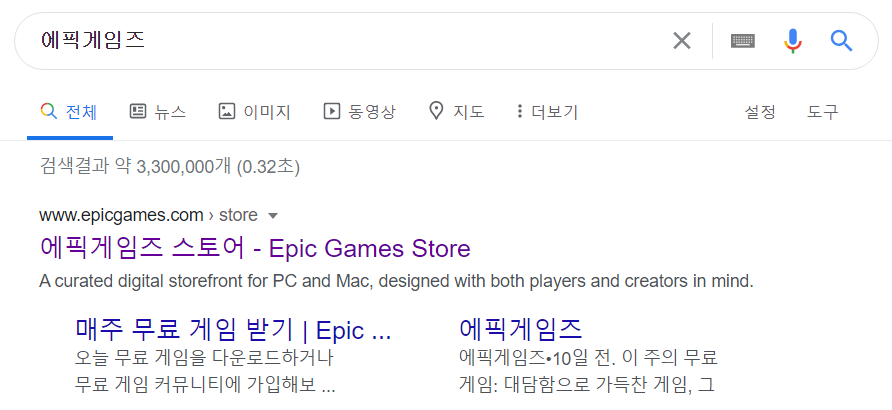Submit search with the blue magnifier icon
This screenshot has width=892, height=410.
pos(841,41)
